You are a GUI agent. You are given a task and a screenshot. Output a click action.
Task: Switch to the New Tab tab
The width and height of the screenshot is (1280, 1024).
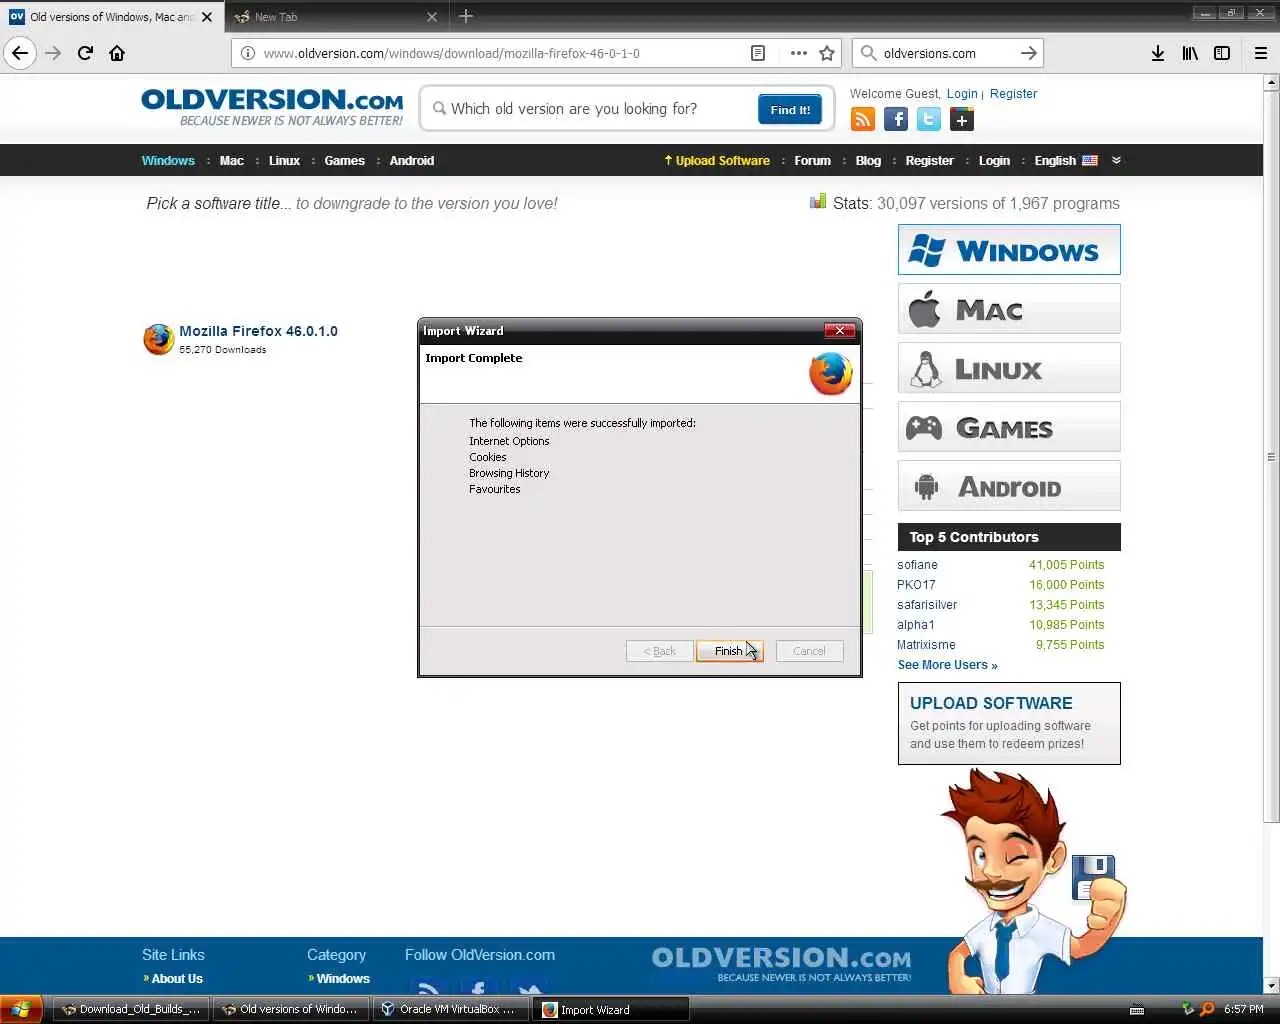tap(335, 17)
